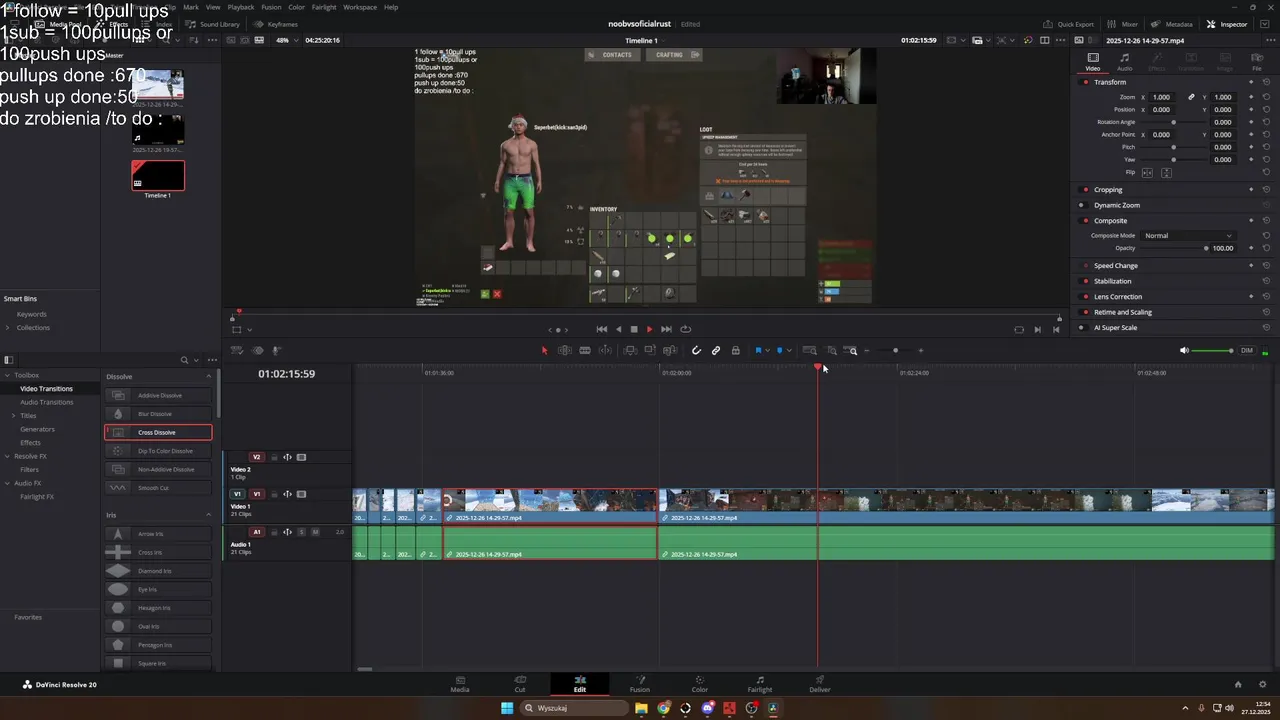Screen dimensions: 1280x720
Task: Switch to the Fairlight page tab
Action: (x=760, y=684)
